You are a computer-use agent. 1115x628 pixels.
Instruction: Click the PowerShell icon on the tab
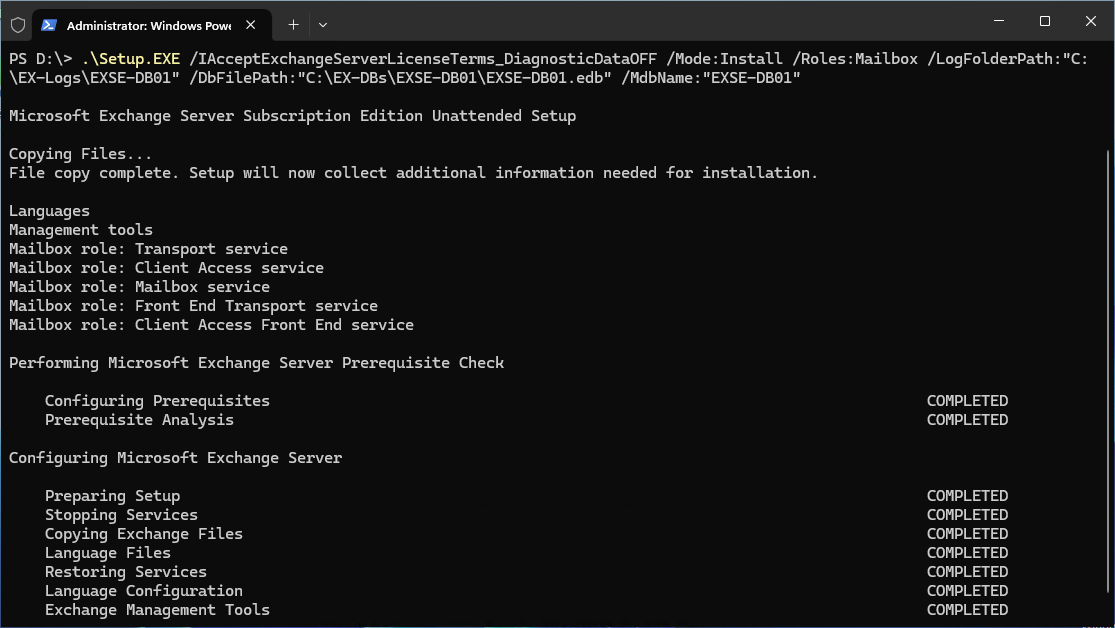coord(48,25)
